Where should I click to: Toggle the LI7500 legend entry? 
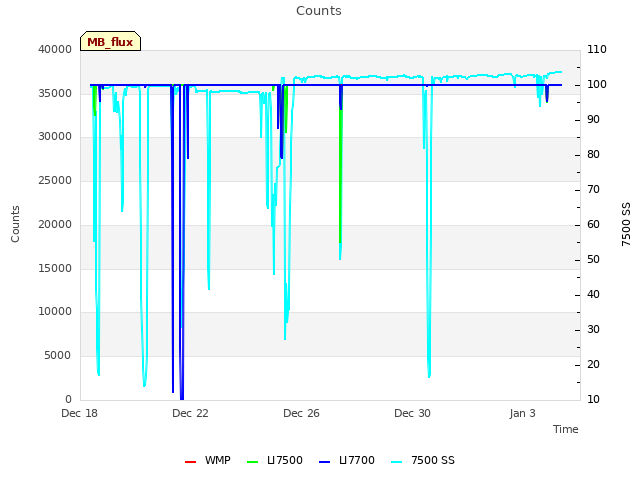(275, 460)
